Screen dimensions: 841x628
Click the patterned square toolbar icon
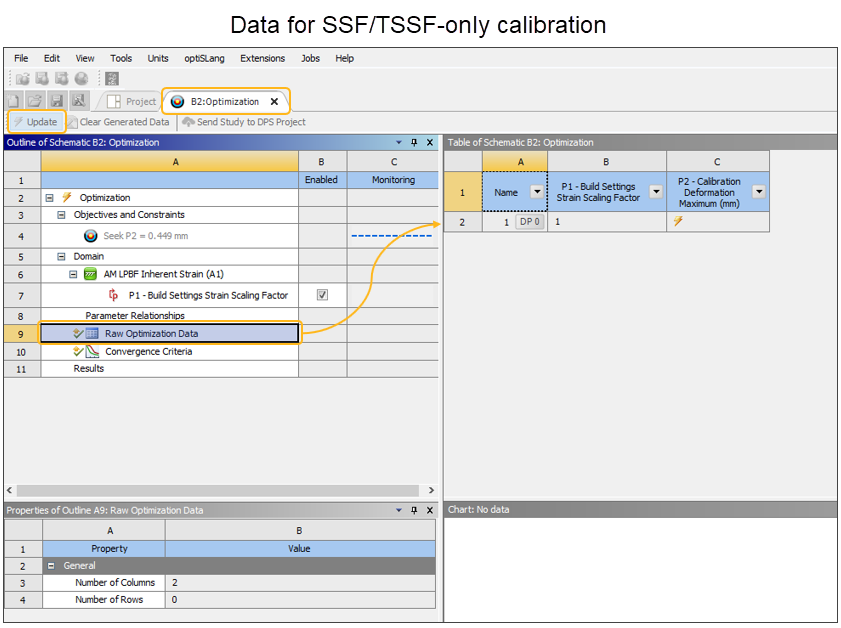point(112,79)
